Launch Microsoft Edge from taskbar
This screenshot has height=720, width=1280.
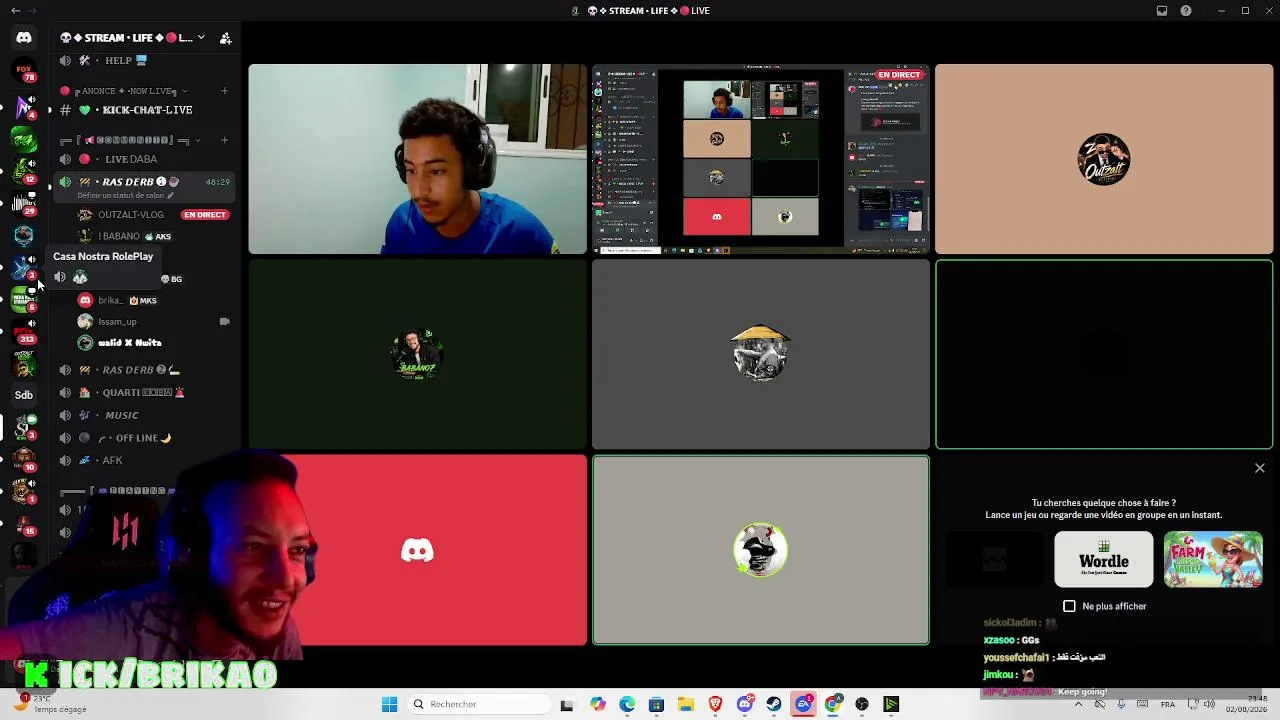point(627,704)
